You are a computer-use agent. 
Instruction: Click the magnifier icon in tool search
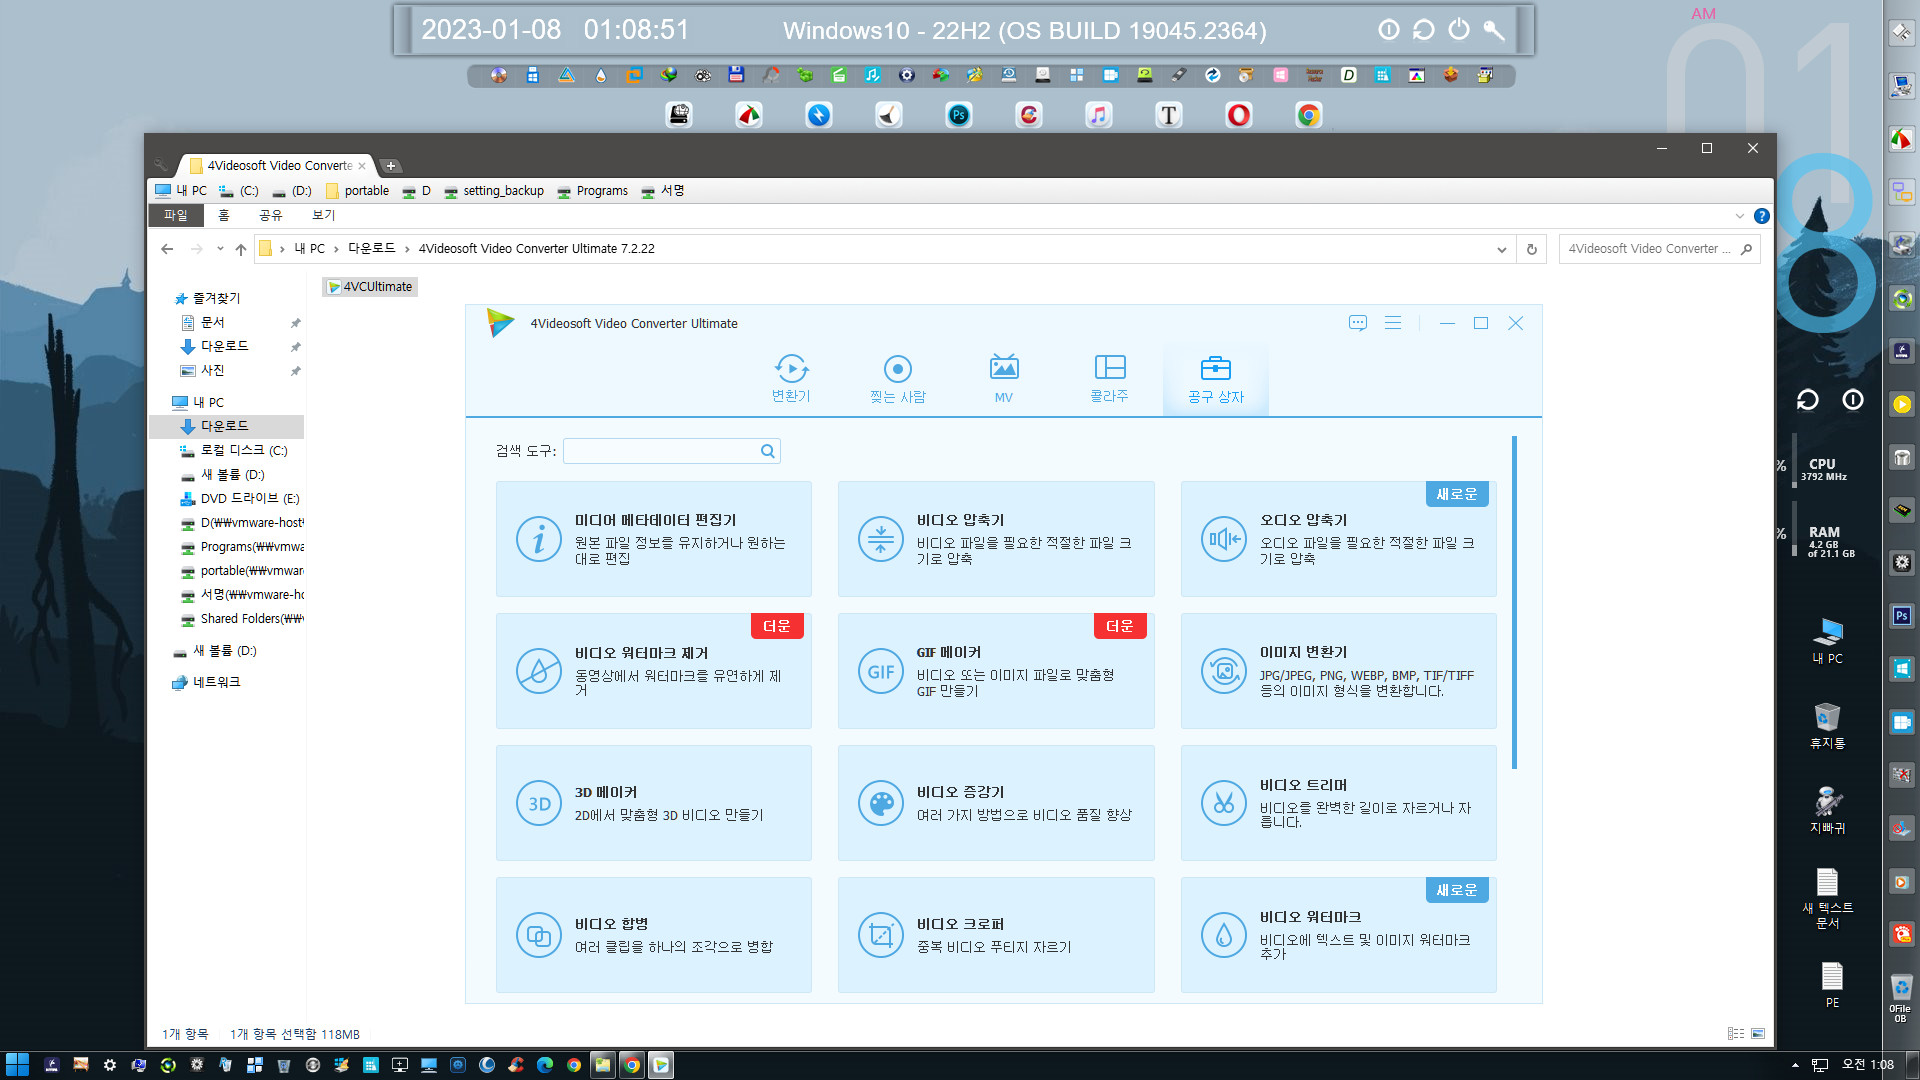tap(768, 451)
